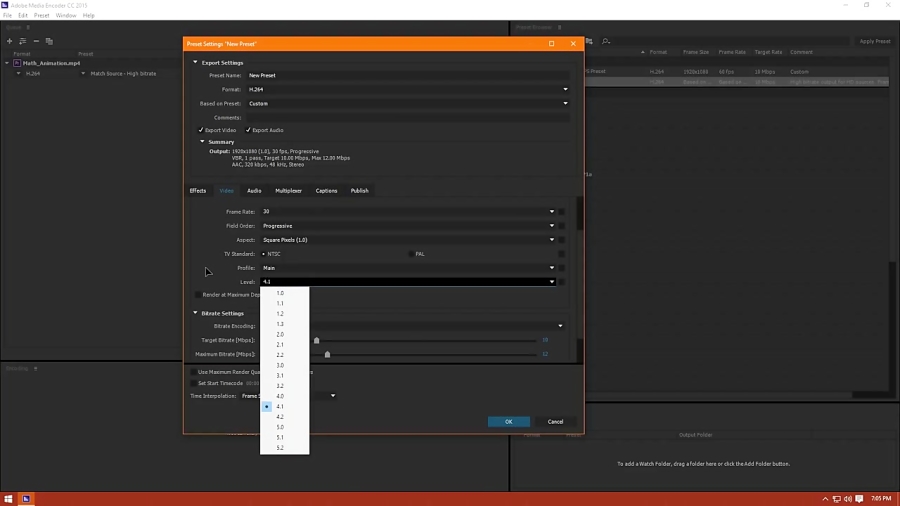This screenshot has height=506, width=900.
Task: Open the Profile Main dropdown
Action: (x=408, y=268)
